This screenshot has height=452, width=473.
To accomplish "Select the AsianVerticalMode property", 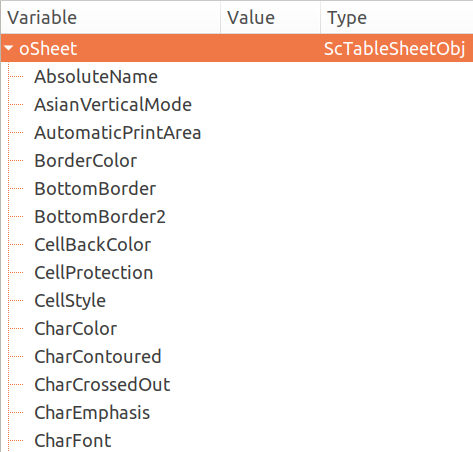I will tap(113, 105).
